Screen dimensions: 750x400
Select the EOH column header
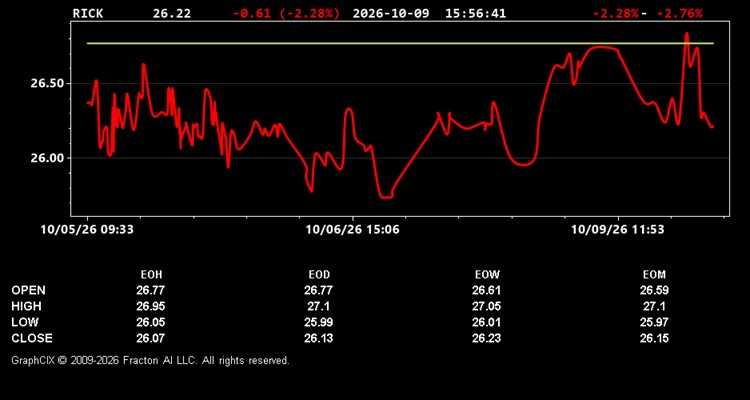point(151,275)
